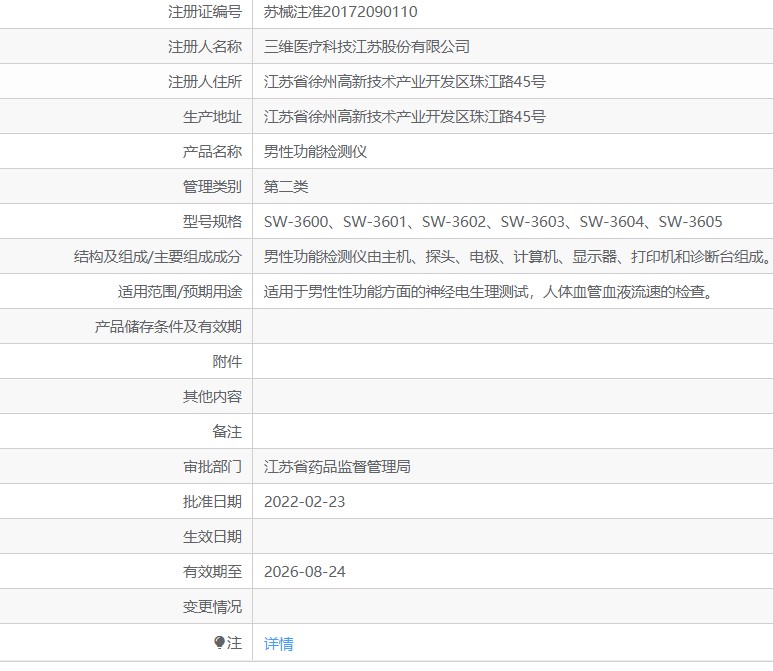The width and height of the screenshot is (773, 671).
Task: Select the structure description starting 男性功能检测仪由主机
Action: (518, 257)
